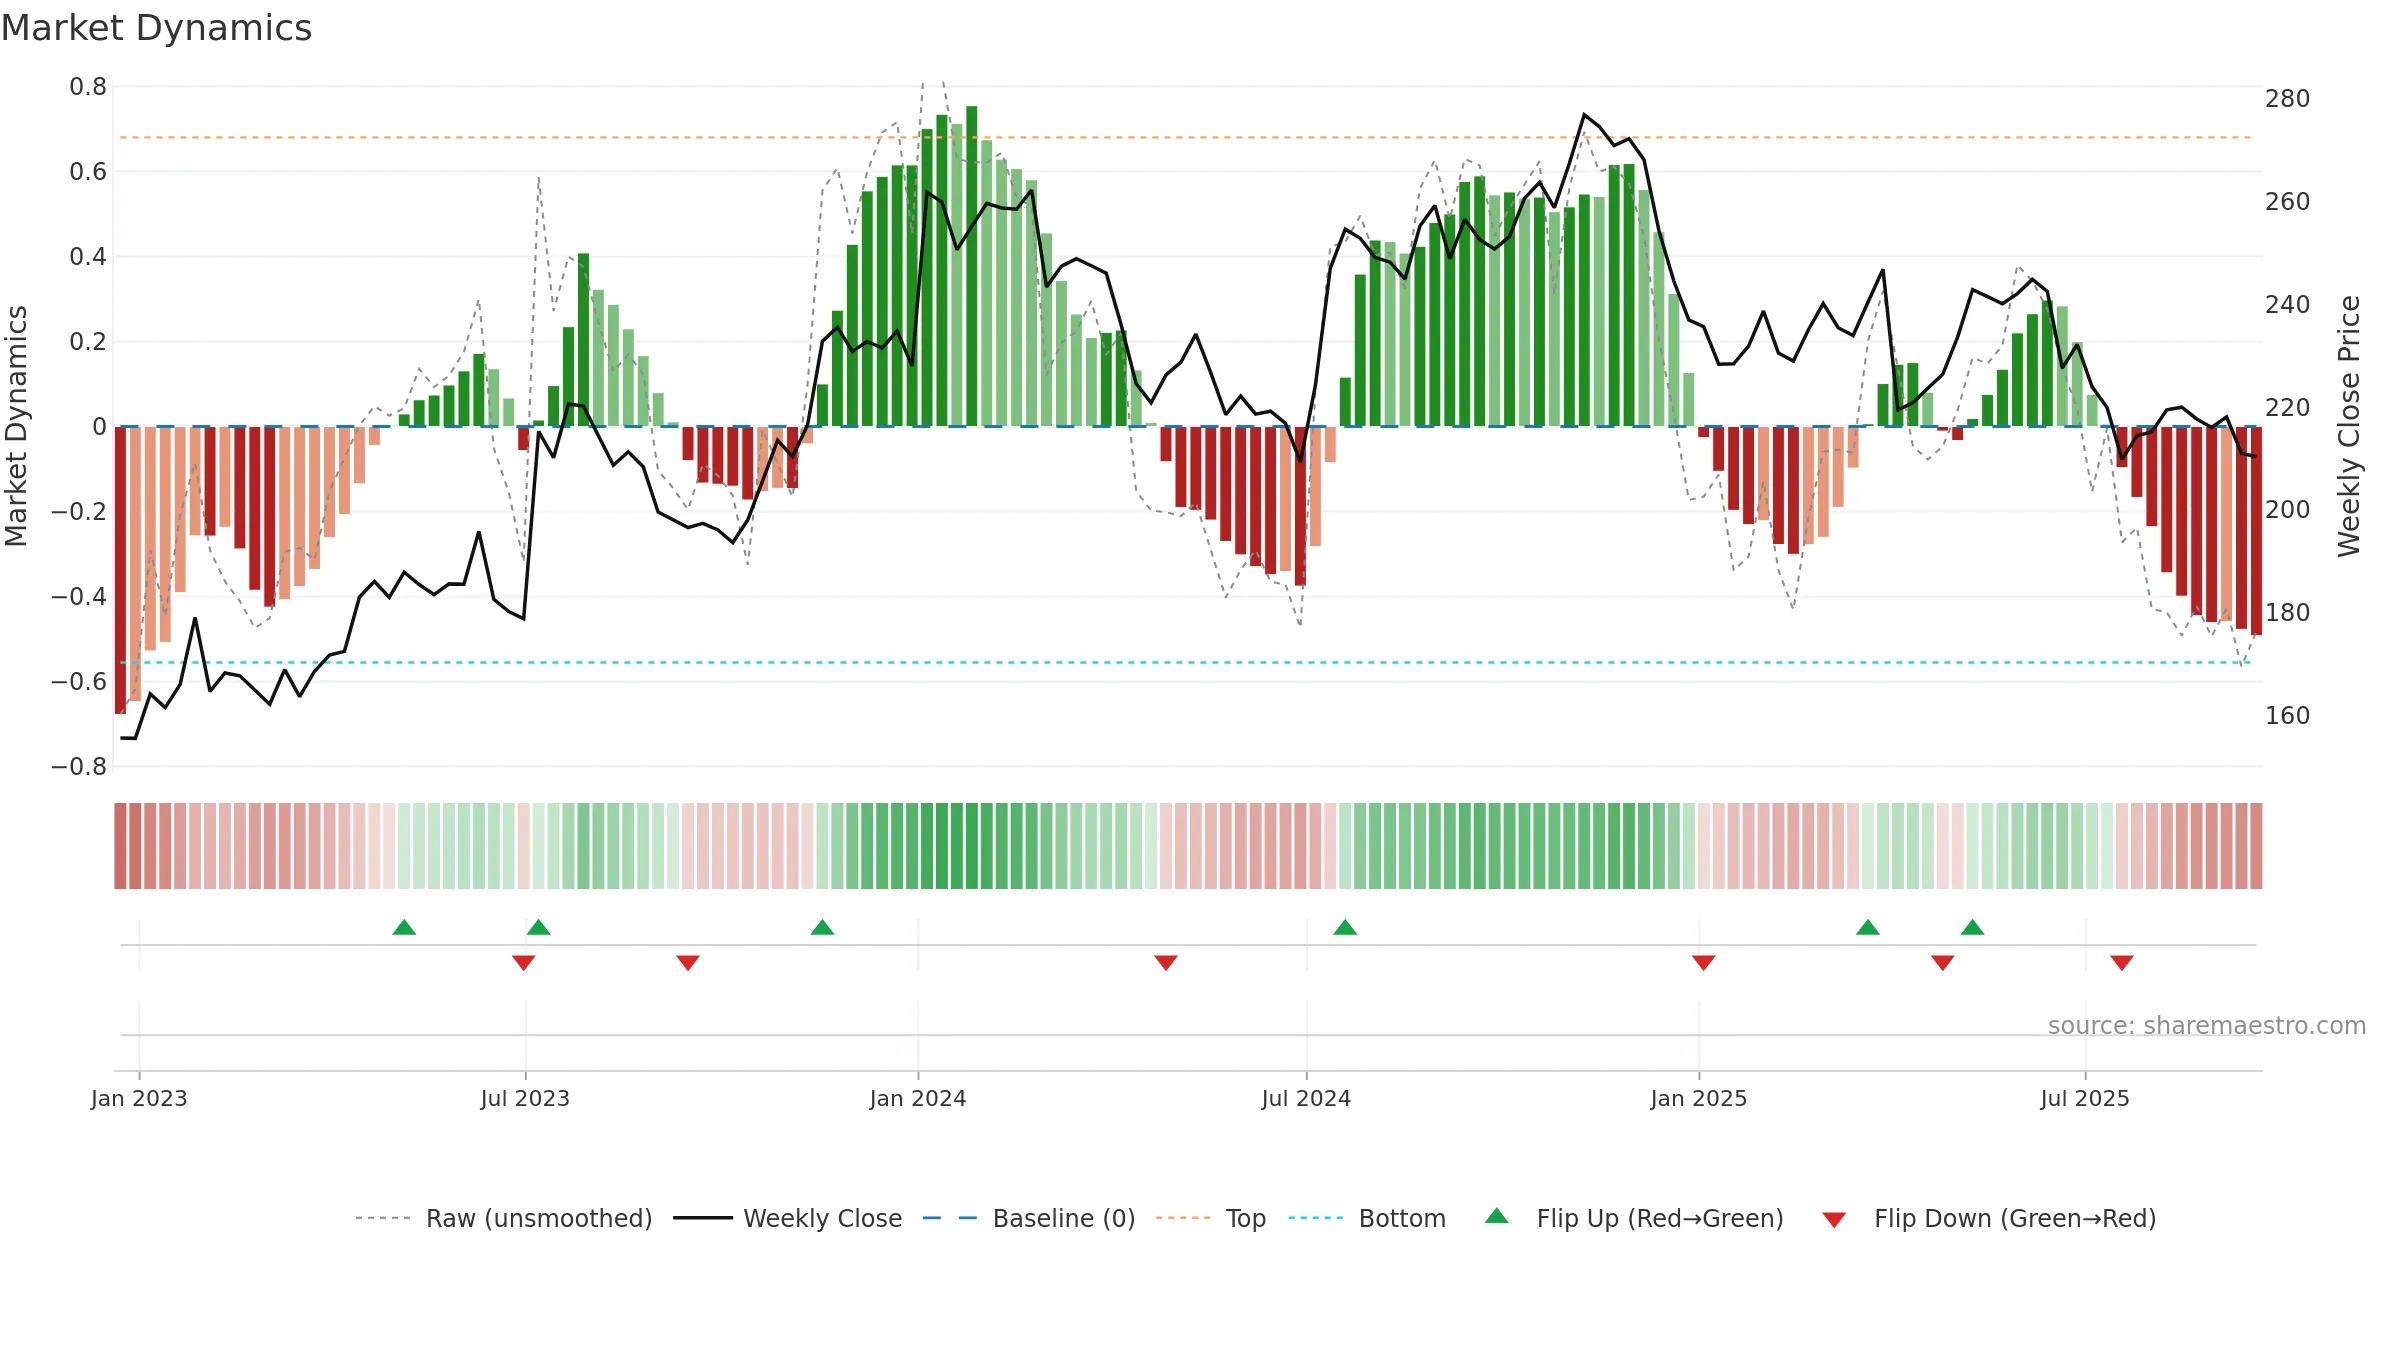Click the rotated Market Dynamics left axis title
Screen dimensions: 2400x1350
pos(16,426)
